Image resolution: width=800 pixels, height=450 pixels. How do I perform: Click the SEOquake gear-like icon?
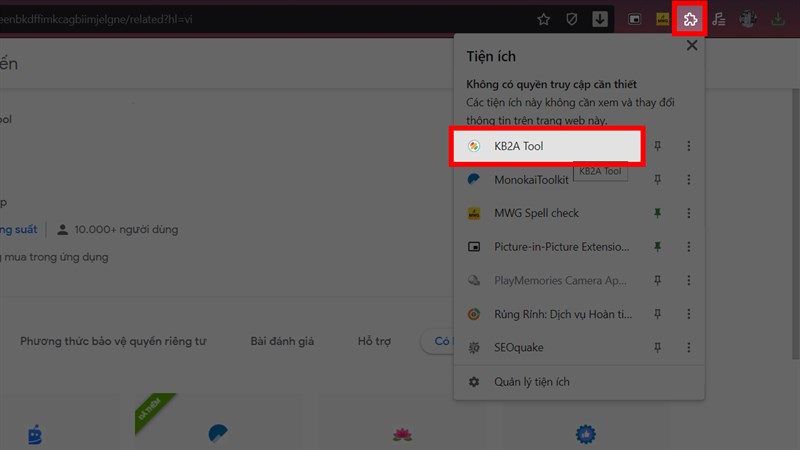[x=474, y=347]
